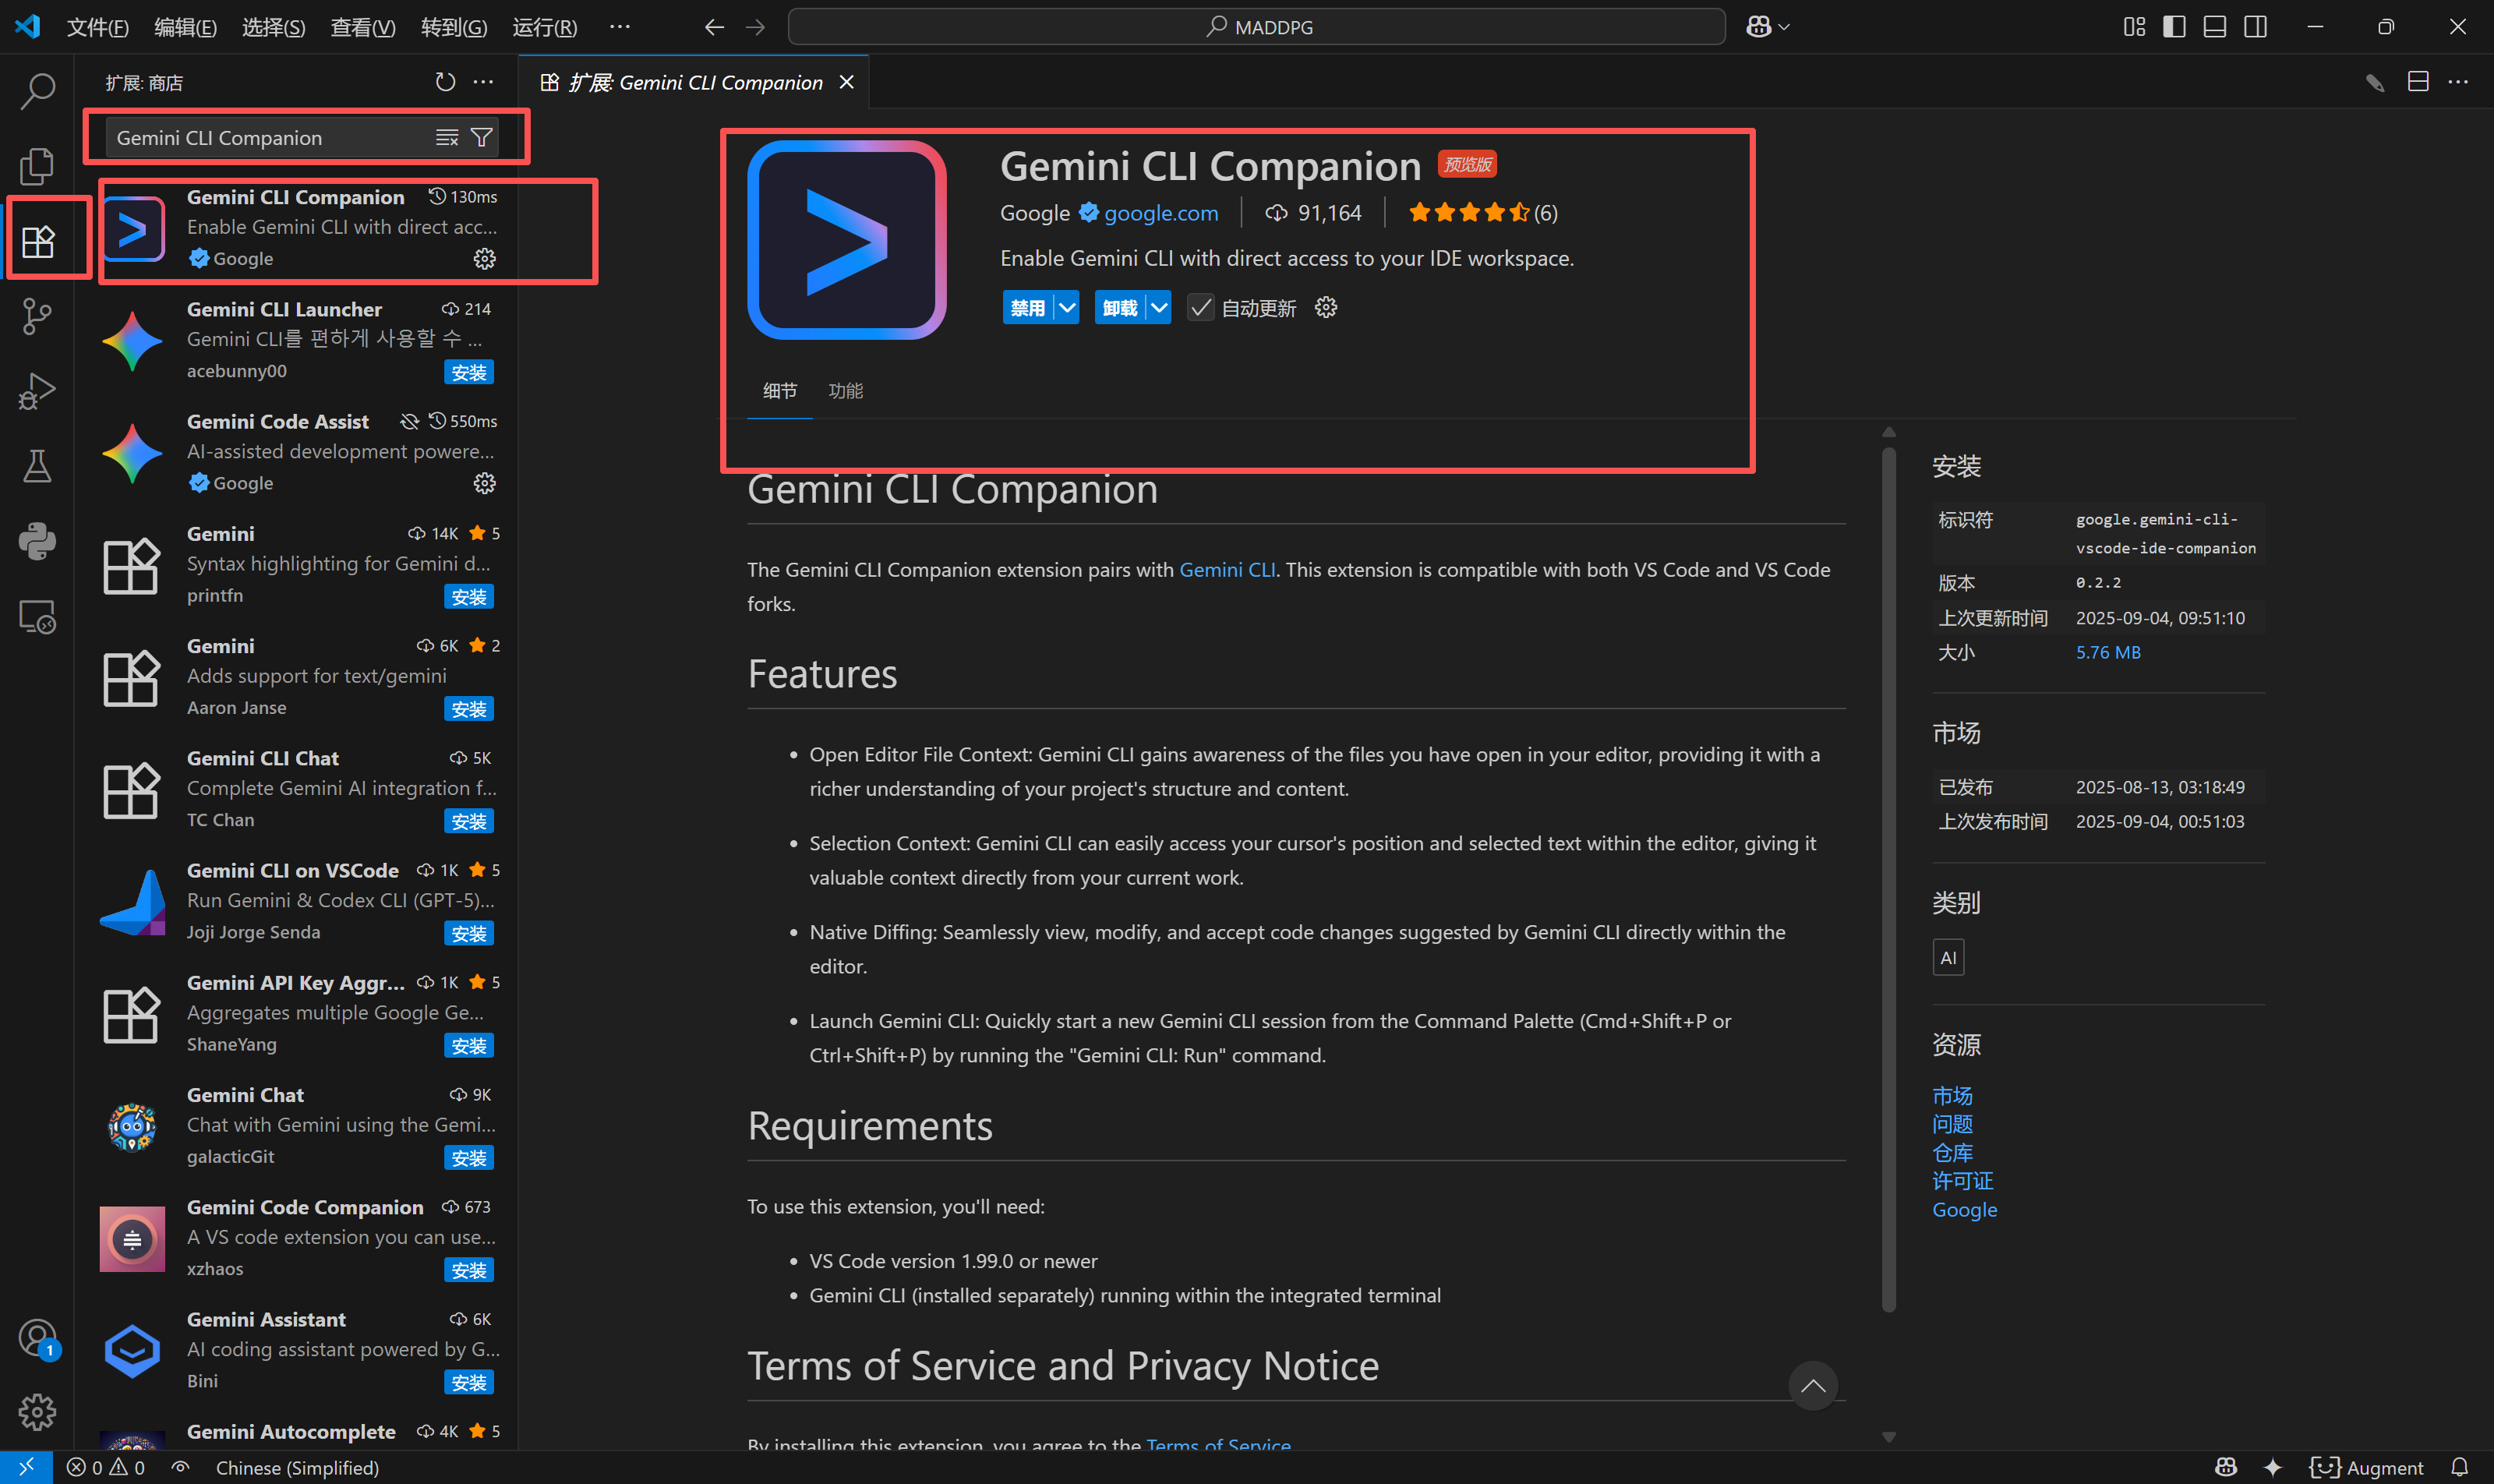2494x1484 pixels.
Task: Open the Run and Debug view
Action: (x=37, y=390)
